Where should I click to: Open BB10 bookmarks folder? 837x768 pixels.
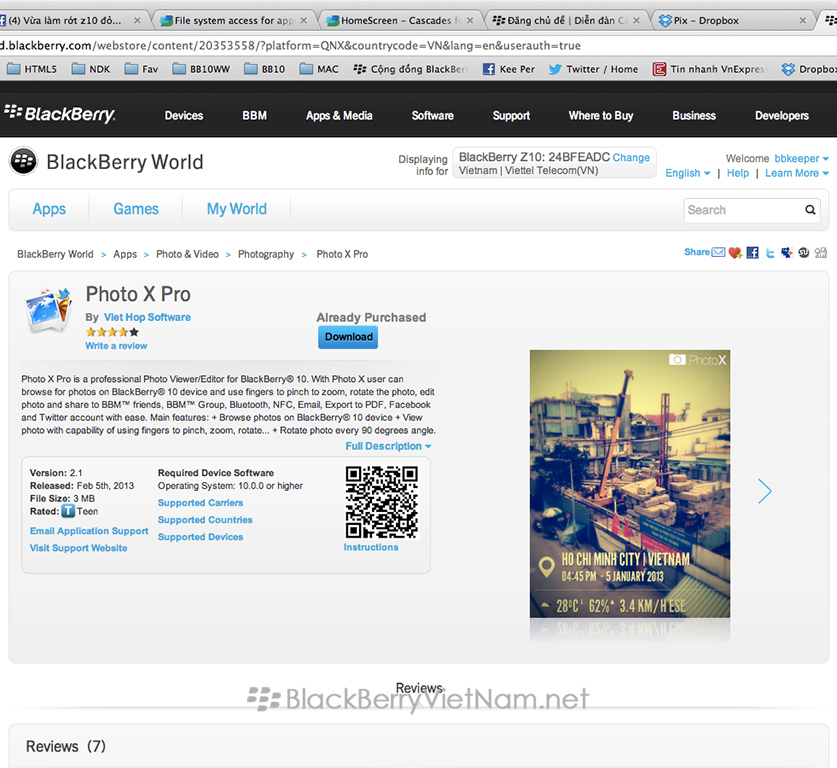point(265,69)
